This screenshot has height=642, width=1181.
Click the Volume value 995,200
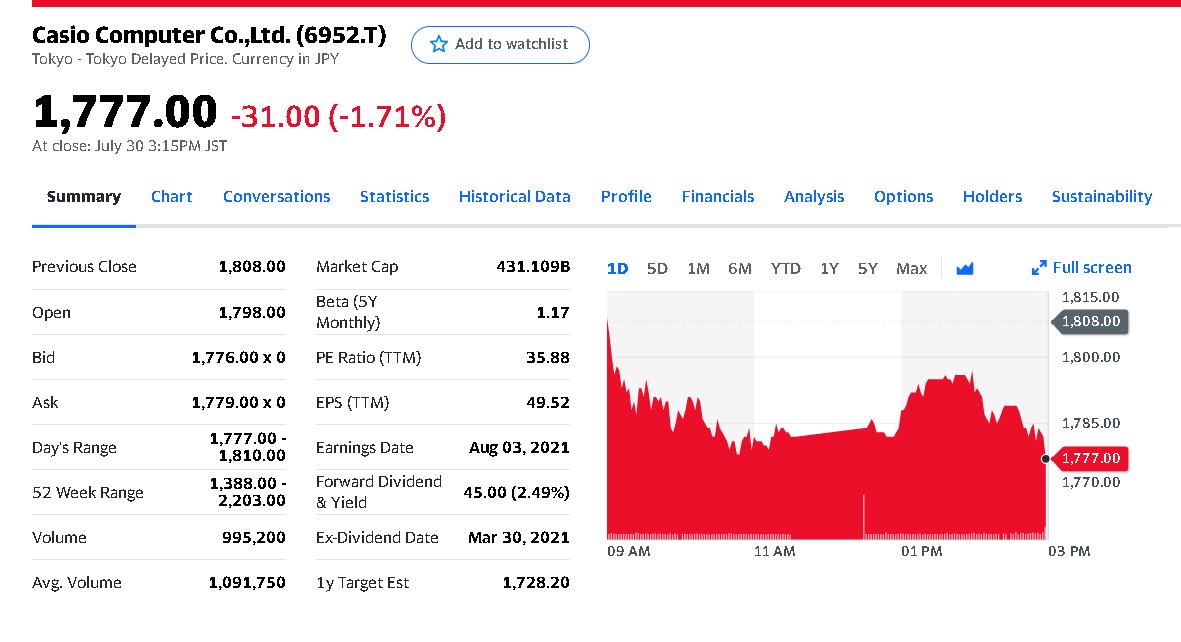(x=254, y=538)
